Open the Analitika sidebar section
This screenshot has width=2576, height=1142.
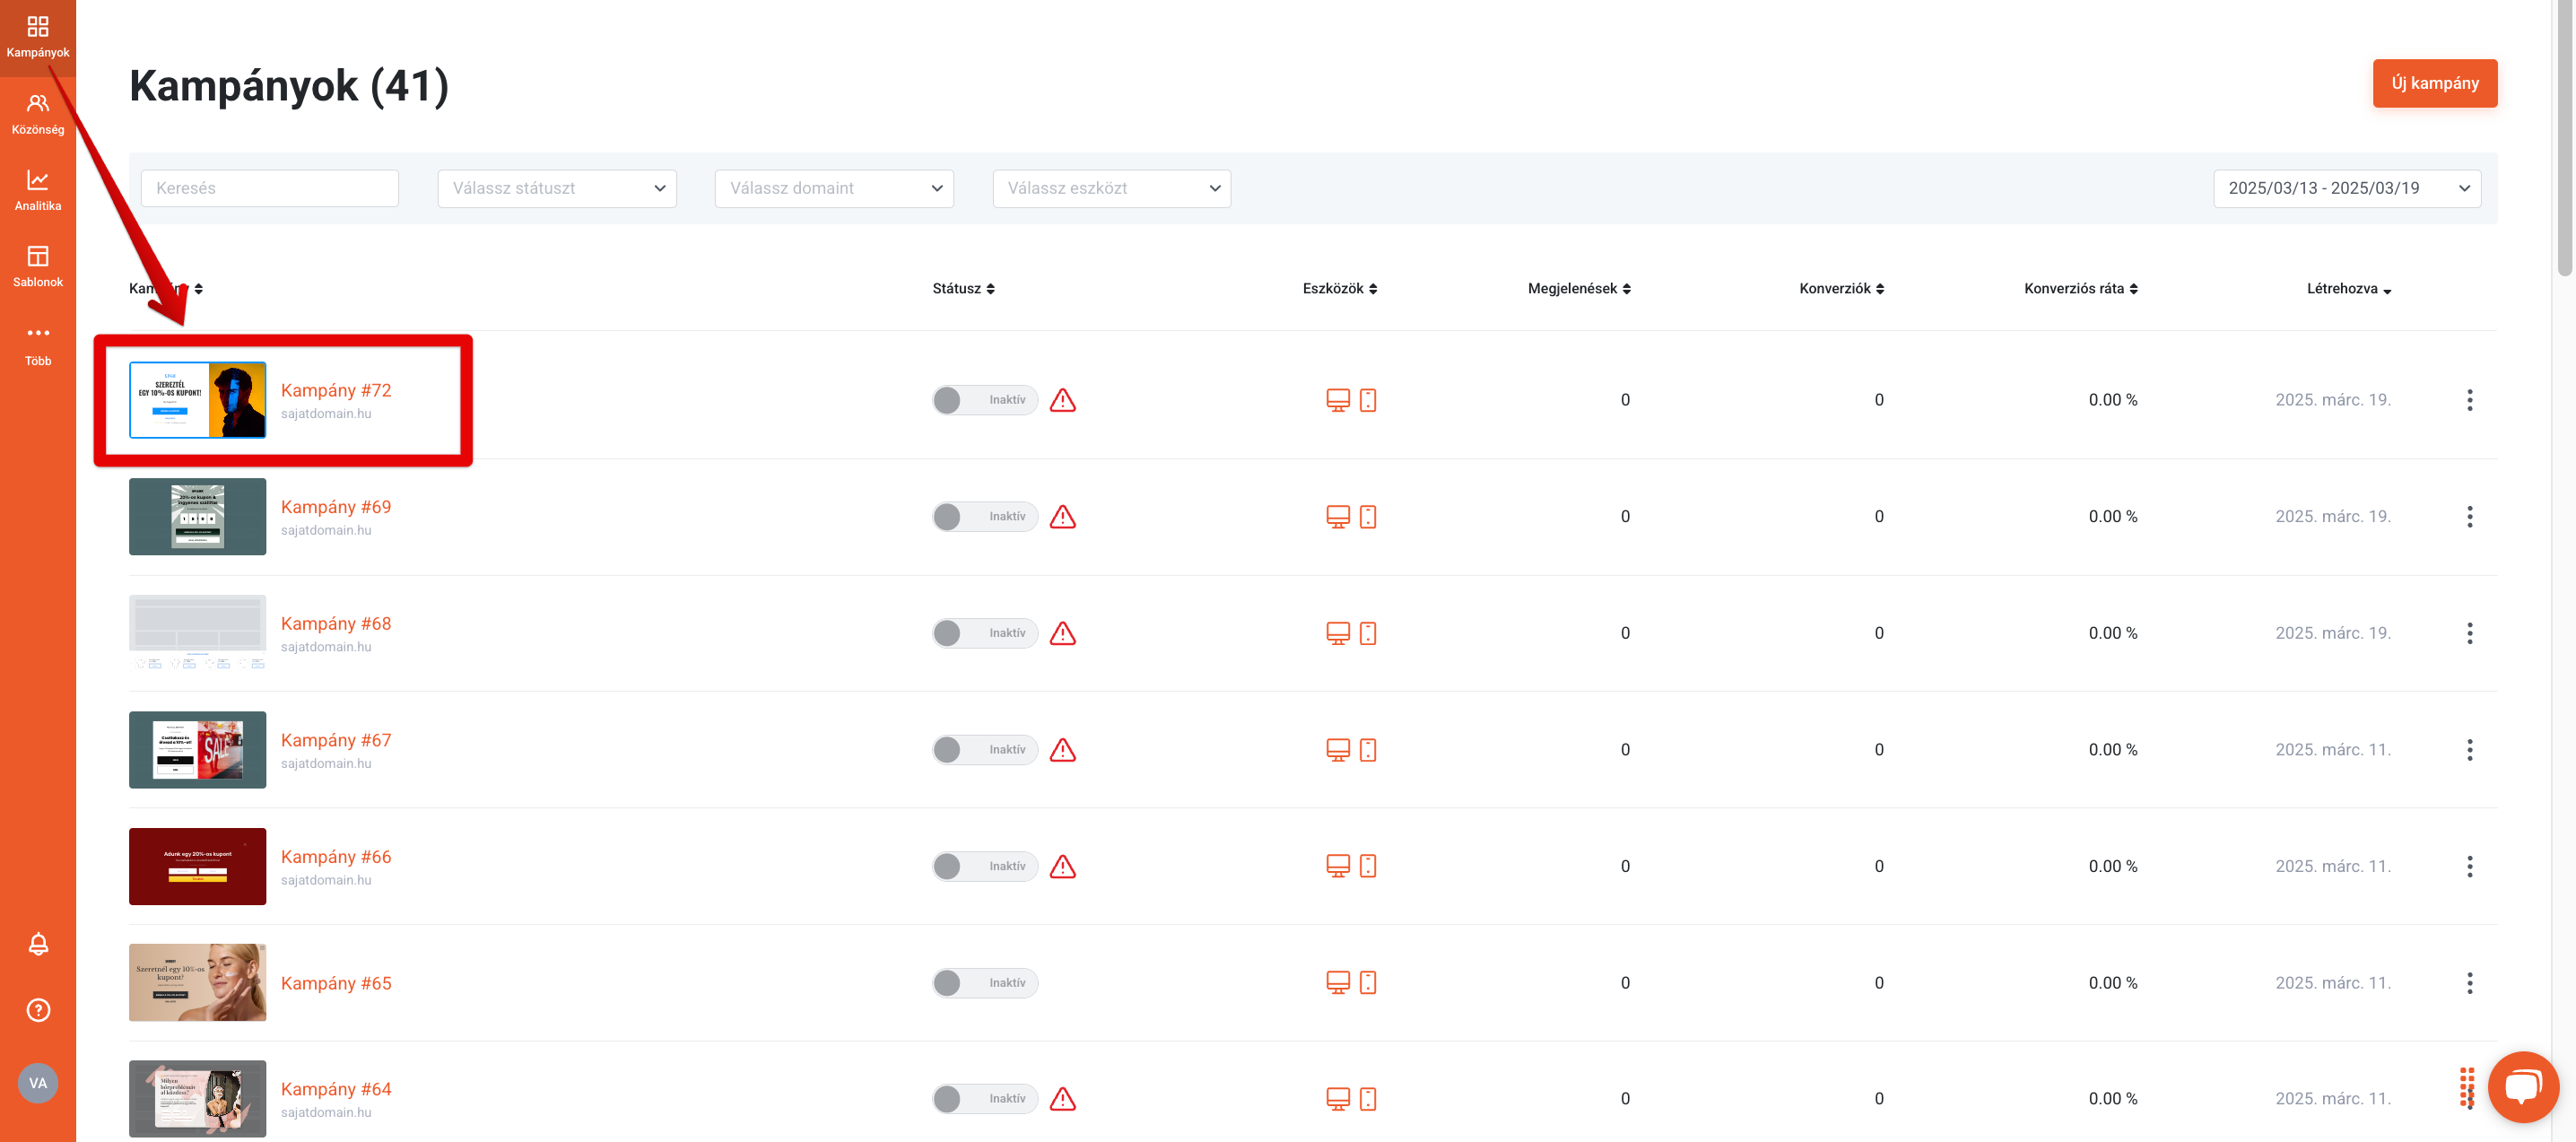(38, 191)
